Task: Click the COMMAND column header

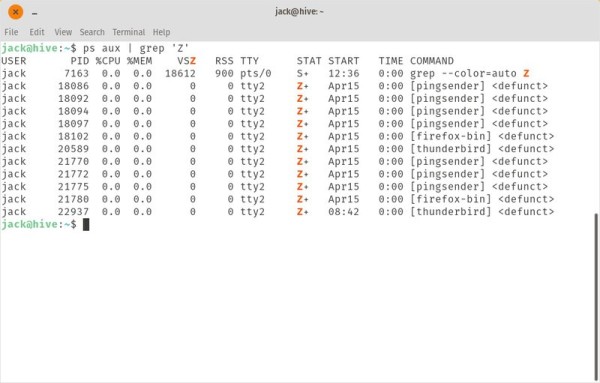Action: 432,61
